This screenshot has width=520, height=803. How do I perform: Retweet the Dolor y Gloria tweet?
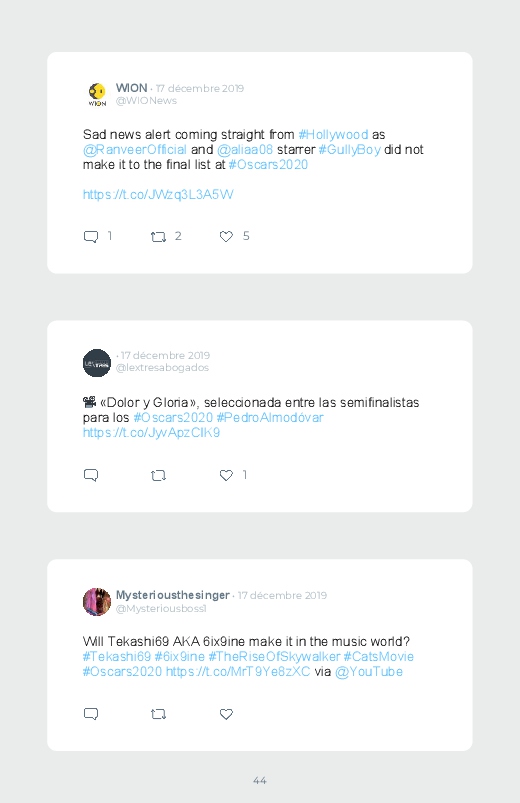[158, 475]
